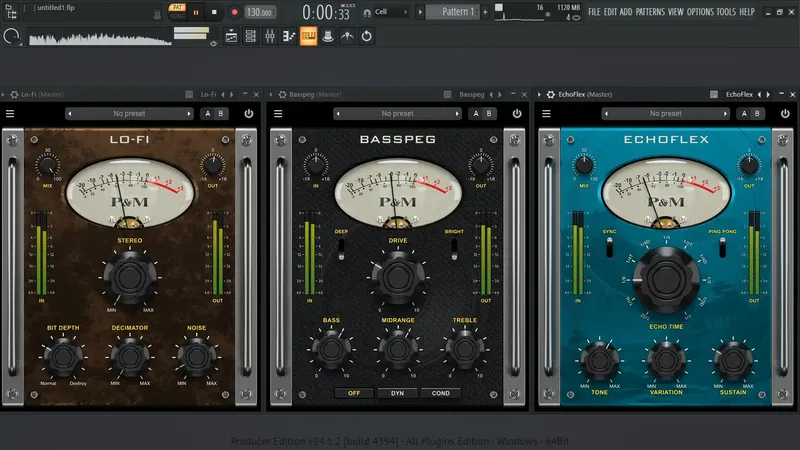Viewport: 800px width, 450px height.
Task: Toggle the Basspeg power bypass button
Action: point(517,113)
